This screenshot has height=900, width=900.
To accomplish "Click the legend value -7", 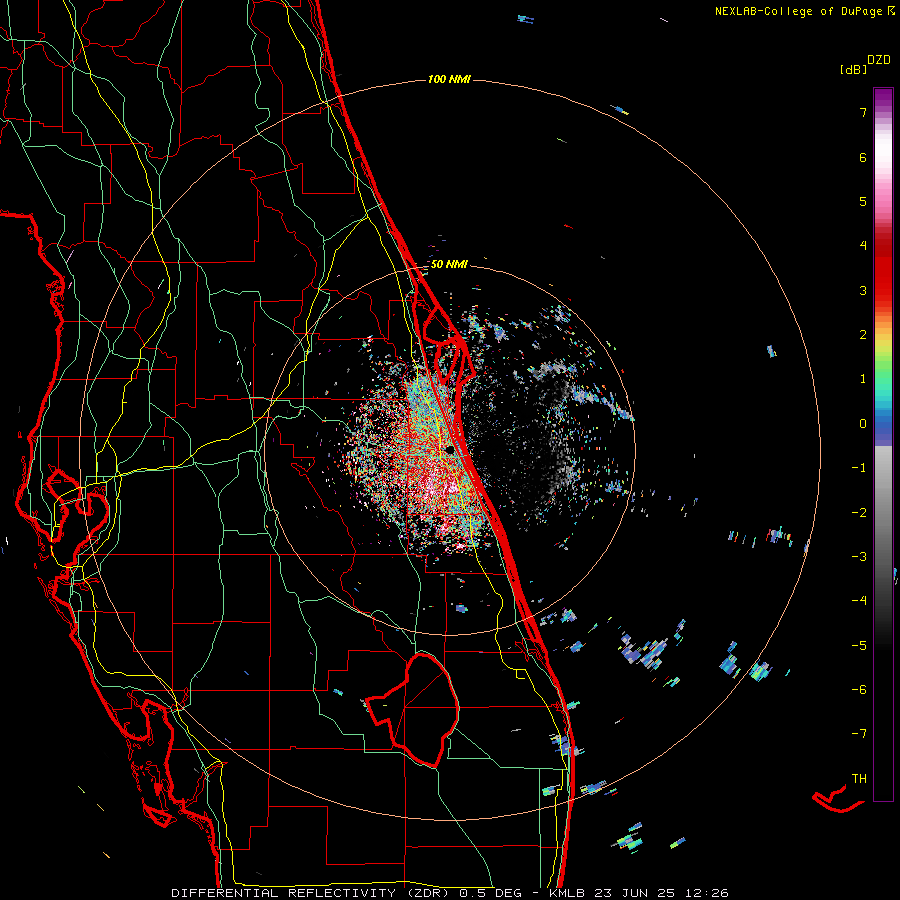I will (x=859, y=734).
